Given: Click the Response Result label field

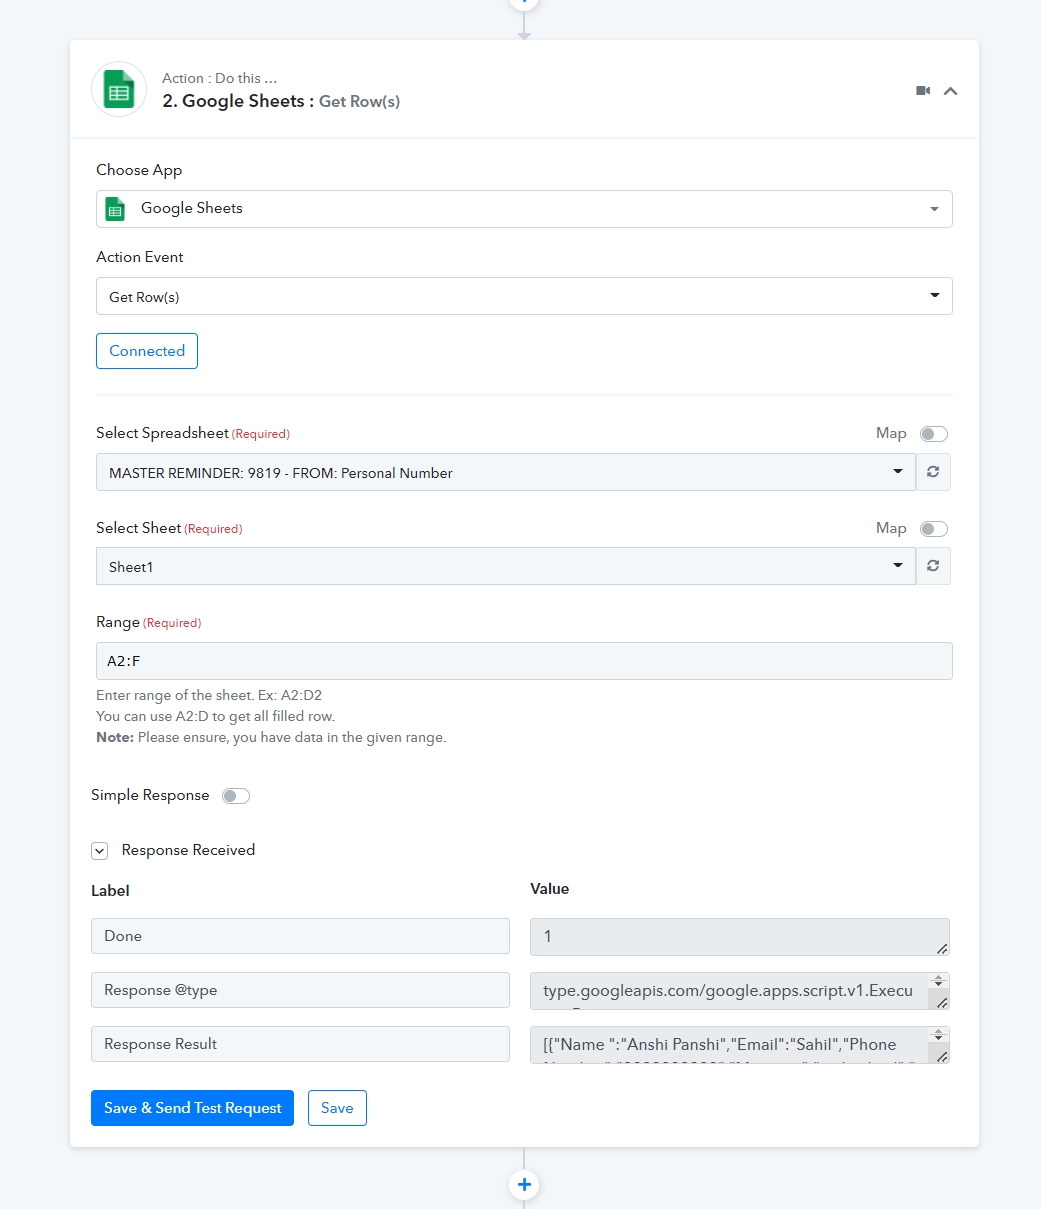Looking at the screenshot, I should click(x=300, y=1044).
